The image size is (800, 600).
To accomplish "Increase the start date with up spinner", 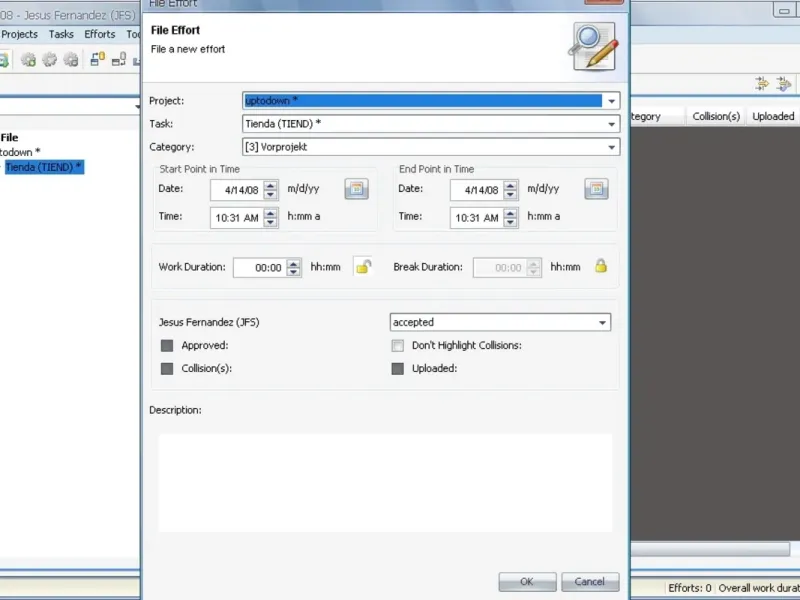I will 271,185.
